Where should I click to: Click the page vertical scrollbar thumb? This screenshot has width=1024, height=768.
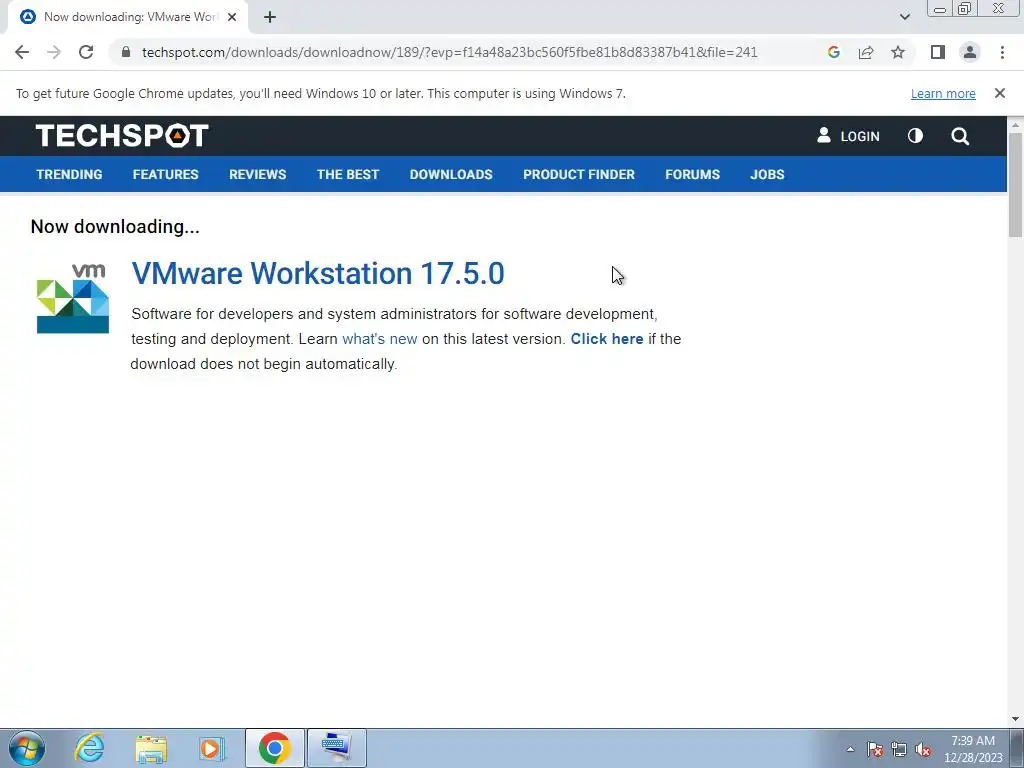point(1015,185)
